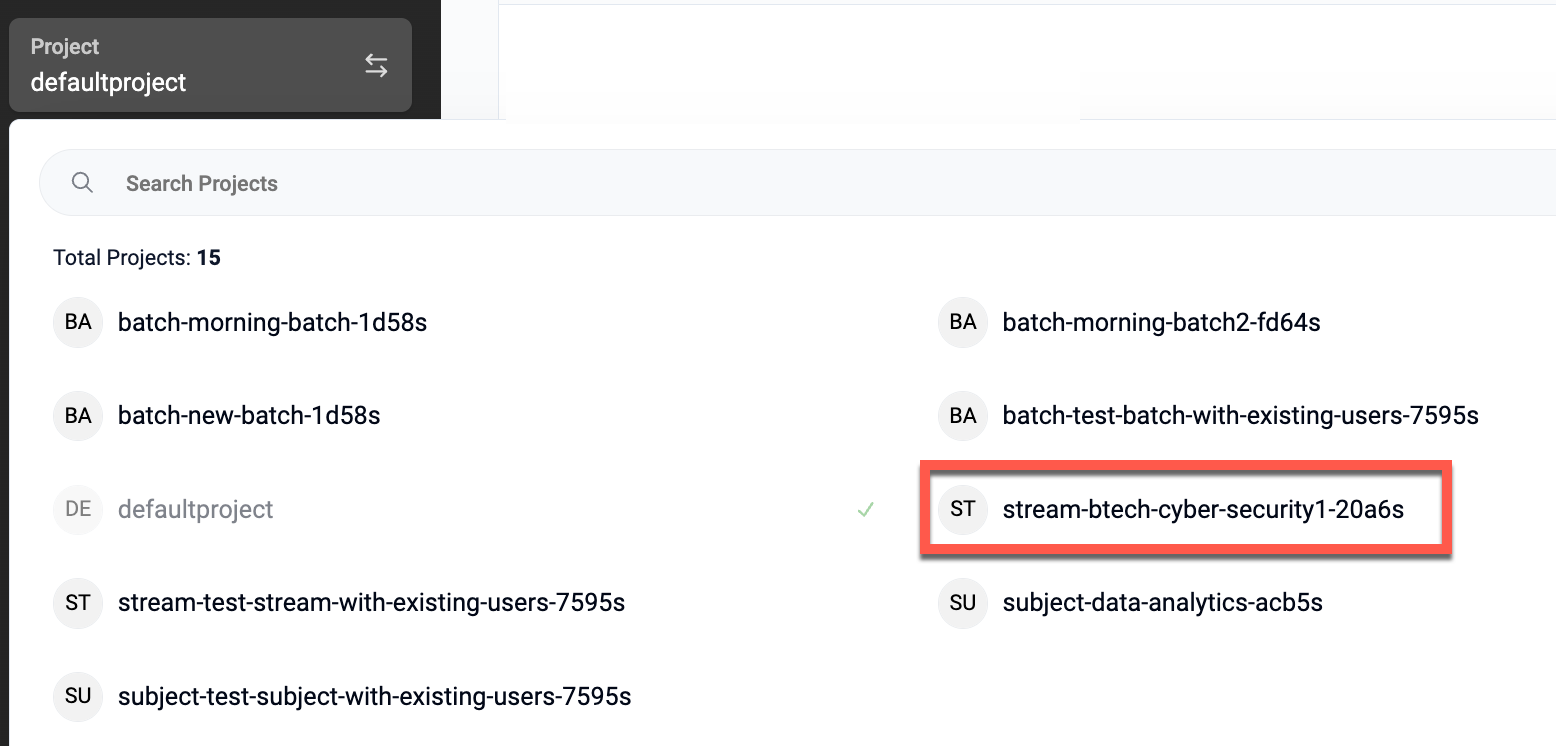Switch to batch-morning-batch2-fd64s project
Viewport: 1556px width, 746px height.
(x=1161, y=323)
